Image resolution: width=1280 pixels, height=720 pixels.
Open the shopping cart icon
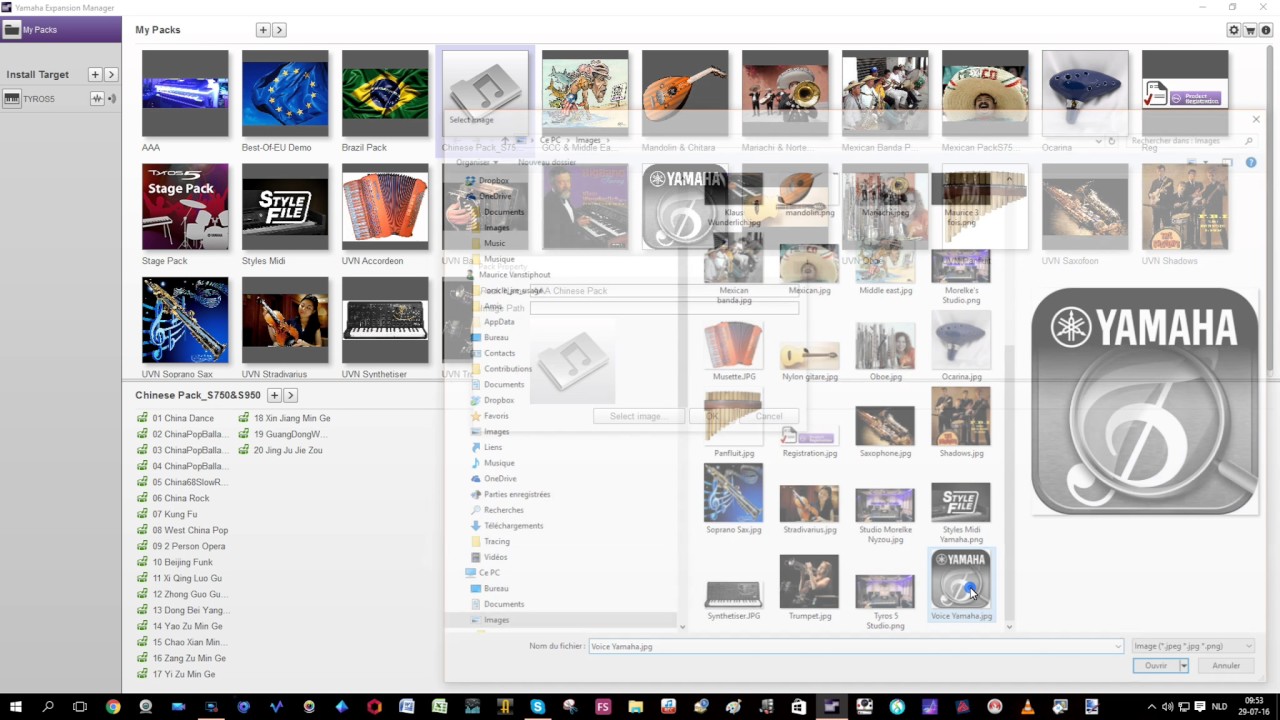[1250, 30]
